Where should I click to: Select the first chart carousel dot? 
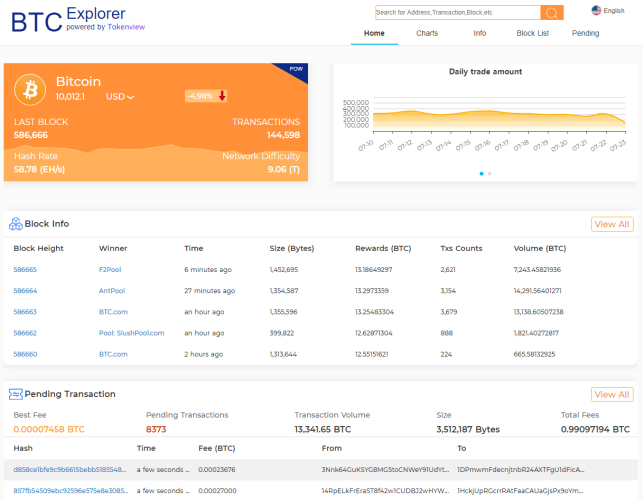click(481, 174)
